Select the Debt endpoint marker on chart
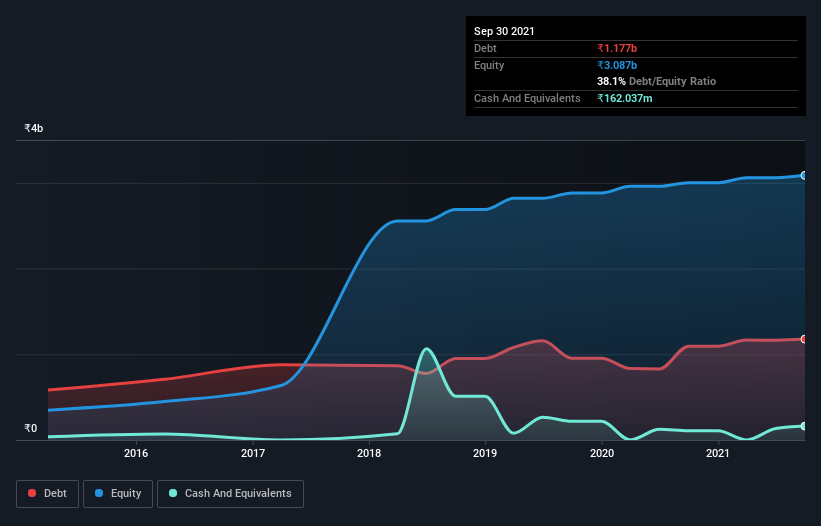Viewport: 821px width, 526px height. (804, 339)
